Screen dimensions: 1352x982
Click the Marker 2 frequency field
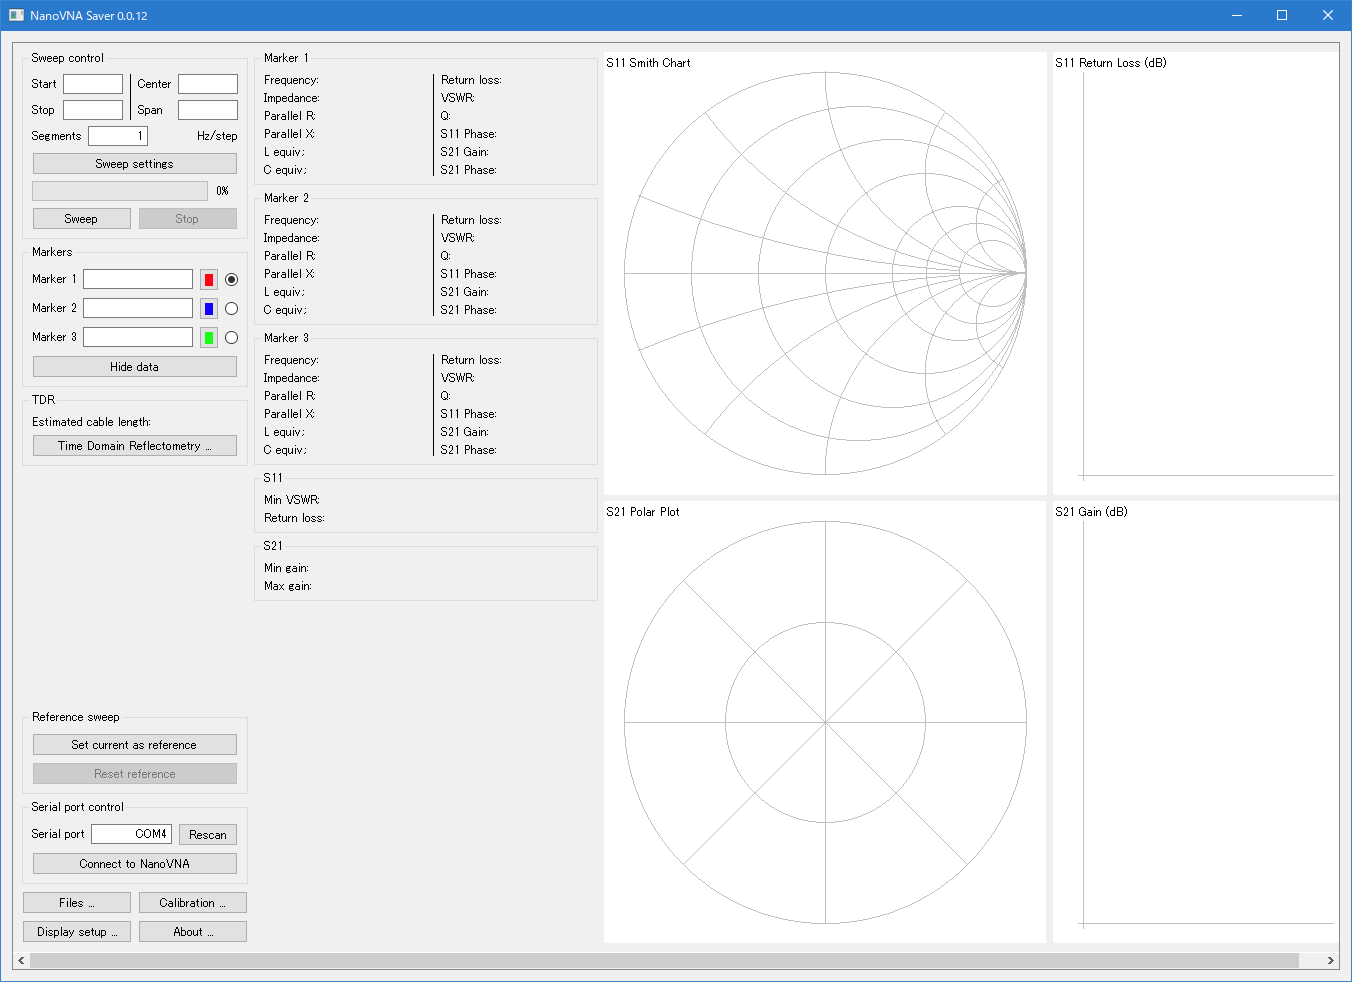(x=138, y=308)
